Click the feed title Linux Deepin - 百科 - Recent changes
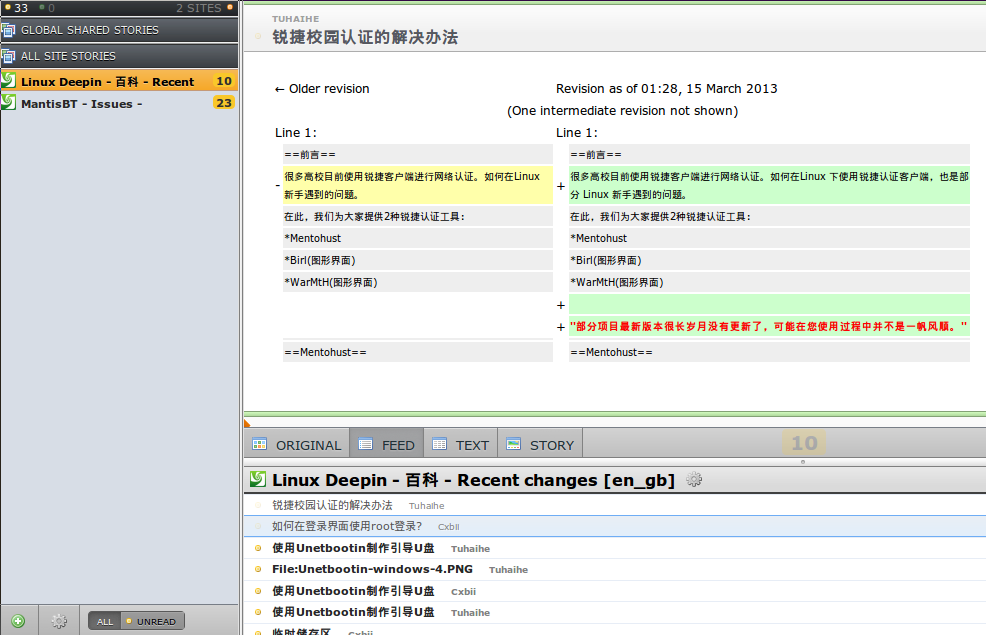This screenshot has width=986, height=635. coord(473,480)
